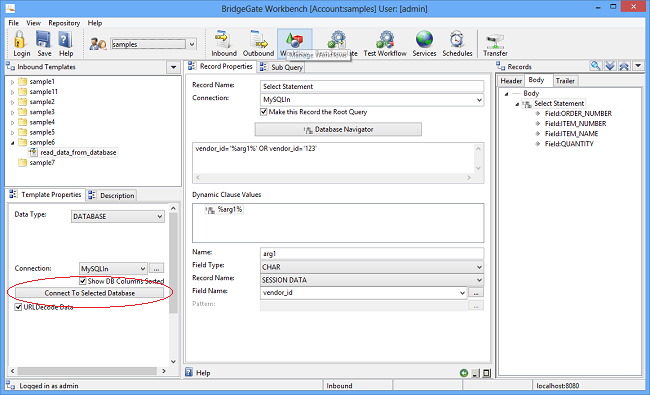Click the Help icon at bottom panel
This screenshot has width=650, height=395.
pos(189,372)
